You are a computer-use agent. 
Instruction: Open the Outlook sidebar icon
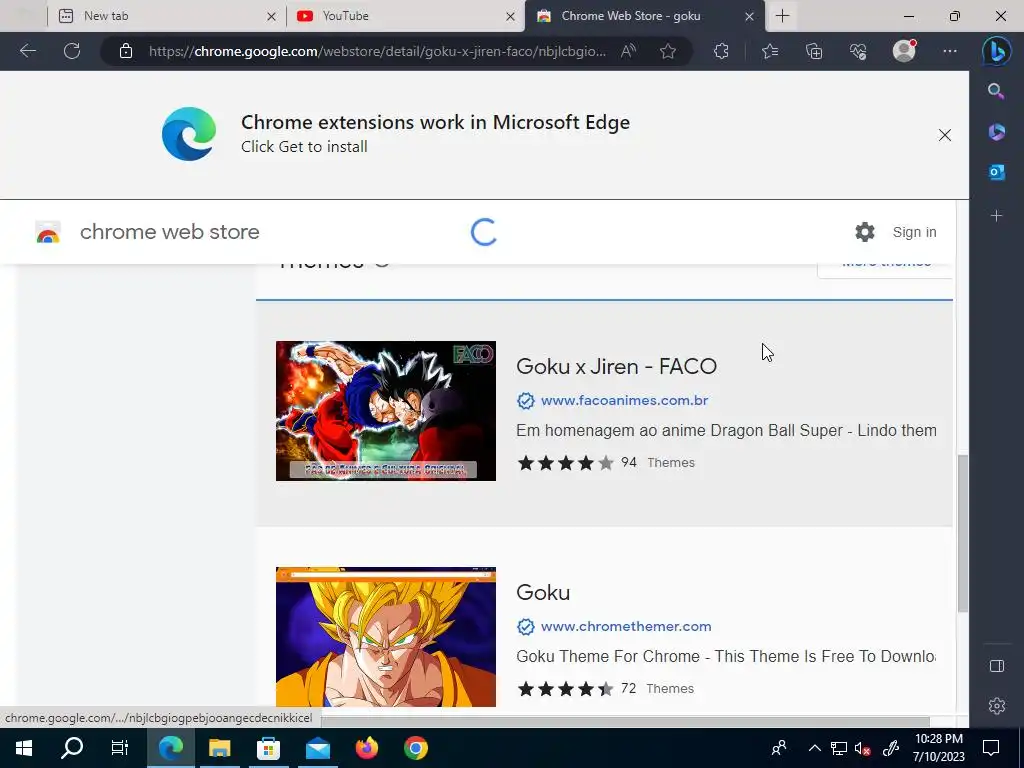click(996, 172)
